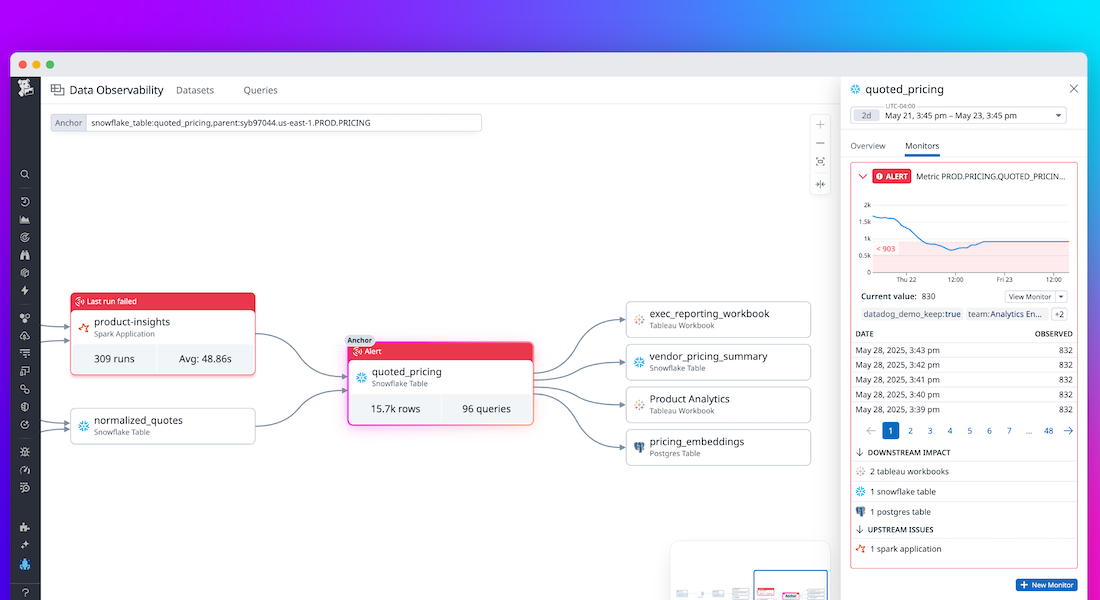This screenshot has height=600, width=1100.
Task: Click the snowflake icon beside quoted_pricing panel title
Action: [855, 89]
